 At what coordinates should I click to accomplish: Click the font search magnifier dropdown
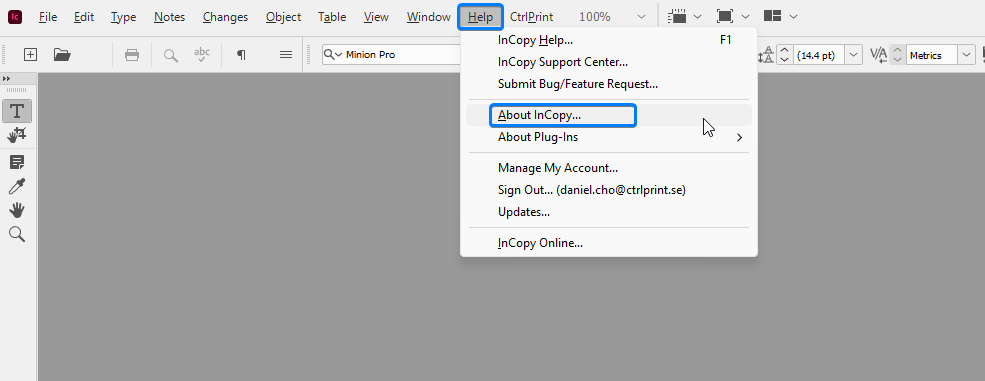point(333,55)
